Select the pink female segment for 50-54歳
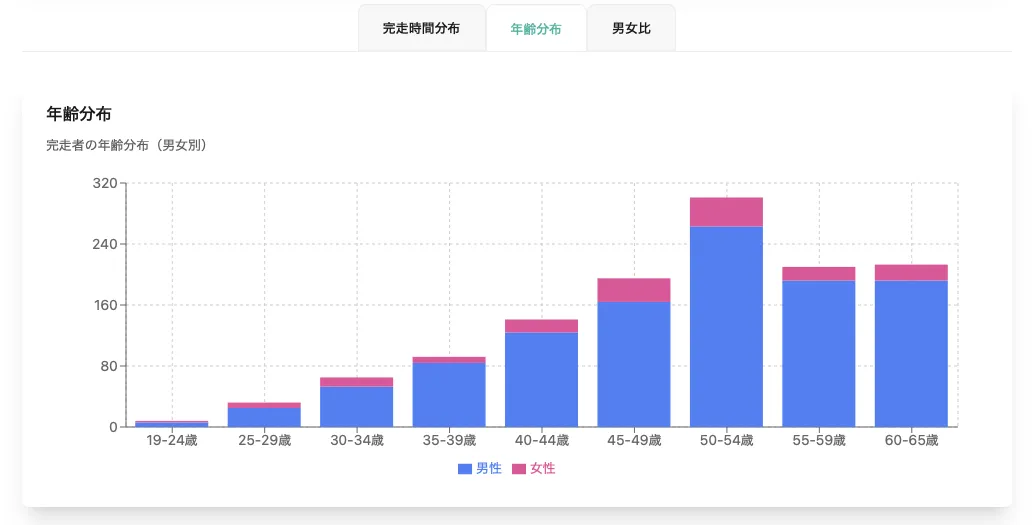The height and width of the screenshot is (525, 1035). (726, 212)
